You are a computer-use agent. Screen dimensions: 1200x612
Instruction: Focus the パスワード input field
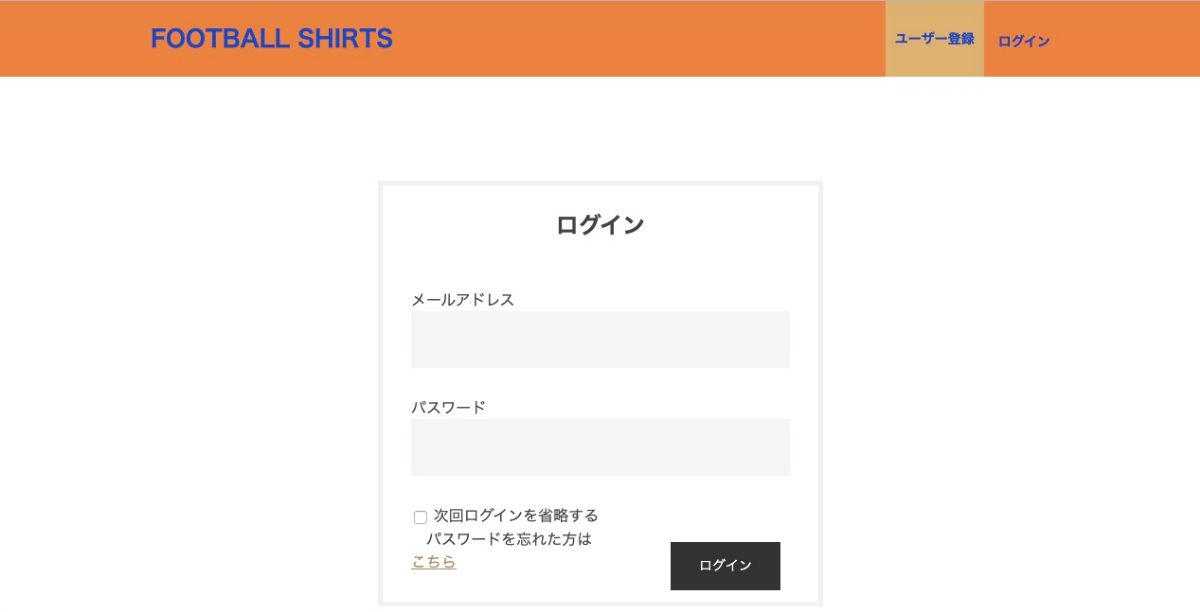tap(600, 447)
